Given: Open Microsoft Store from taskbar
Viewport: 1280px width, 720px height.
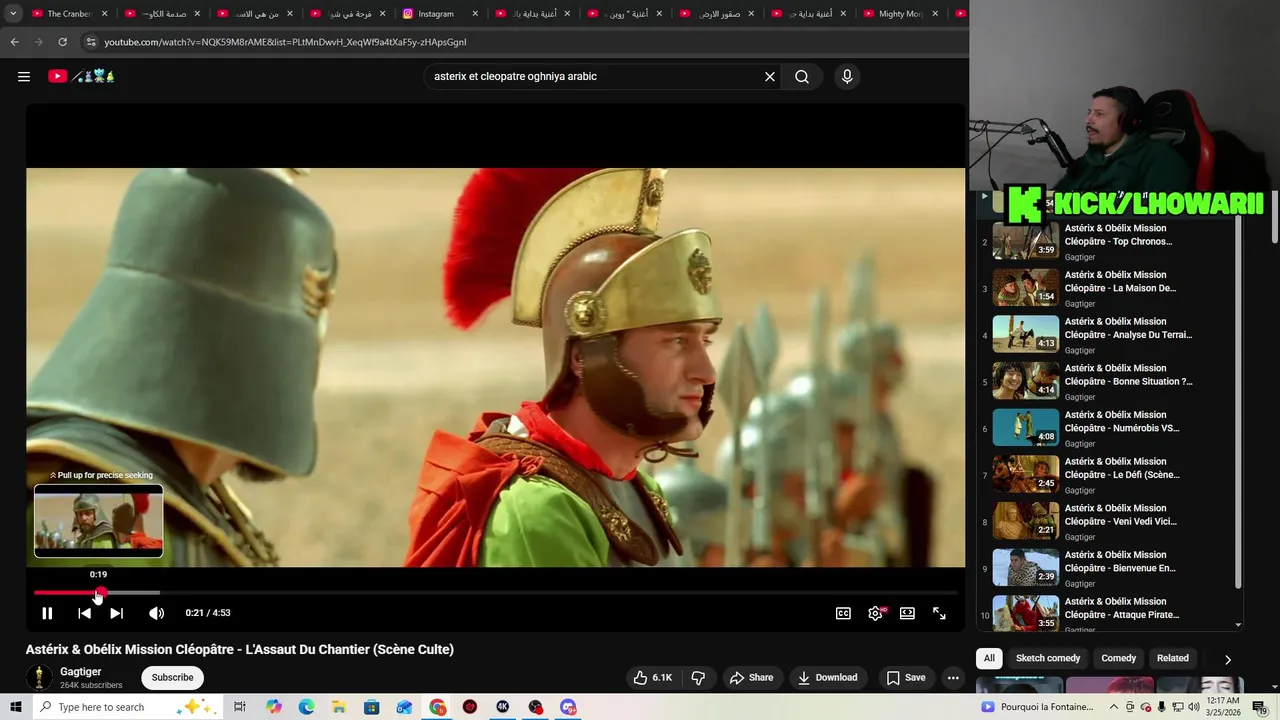Looking at the screenshot, I should (x=372, y=707).
